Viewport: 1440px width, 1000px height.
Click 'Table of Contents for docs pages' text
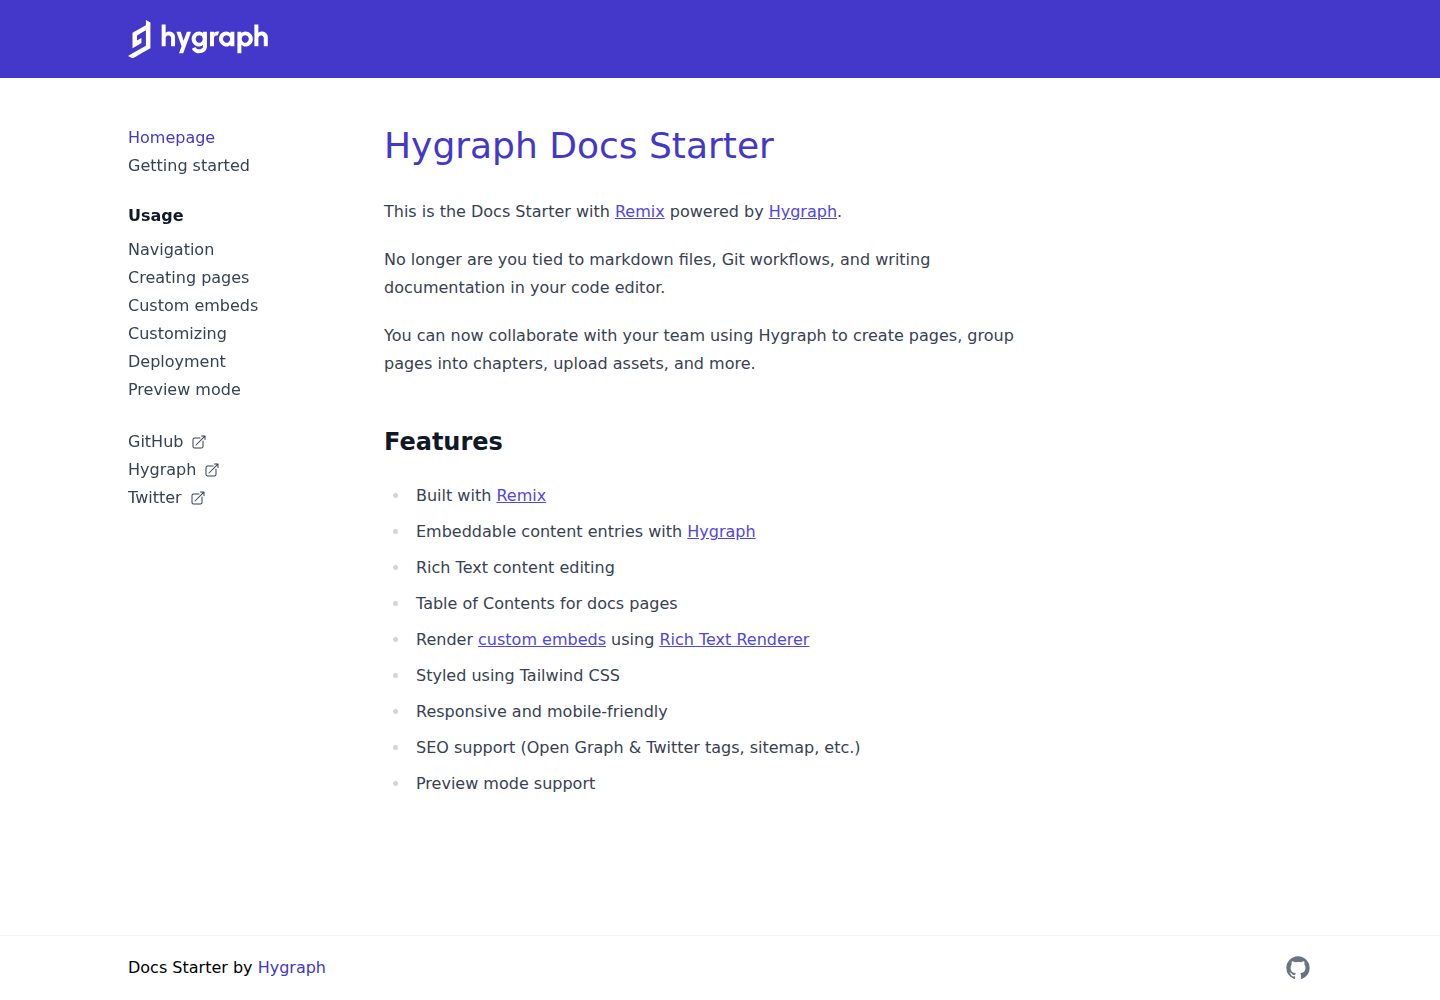click(x=547, y=603)
